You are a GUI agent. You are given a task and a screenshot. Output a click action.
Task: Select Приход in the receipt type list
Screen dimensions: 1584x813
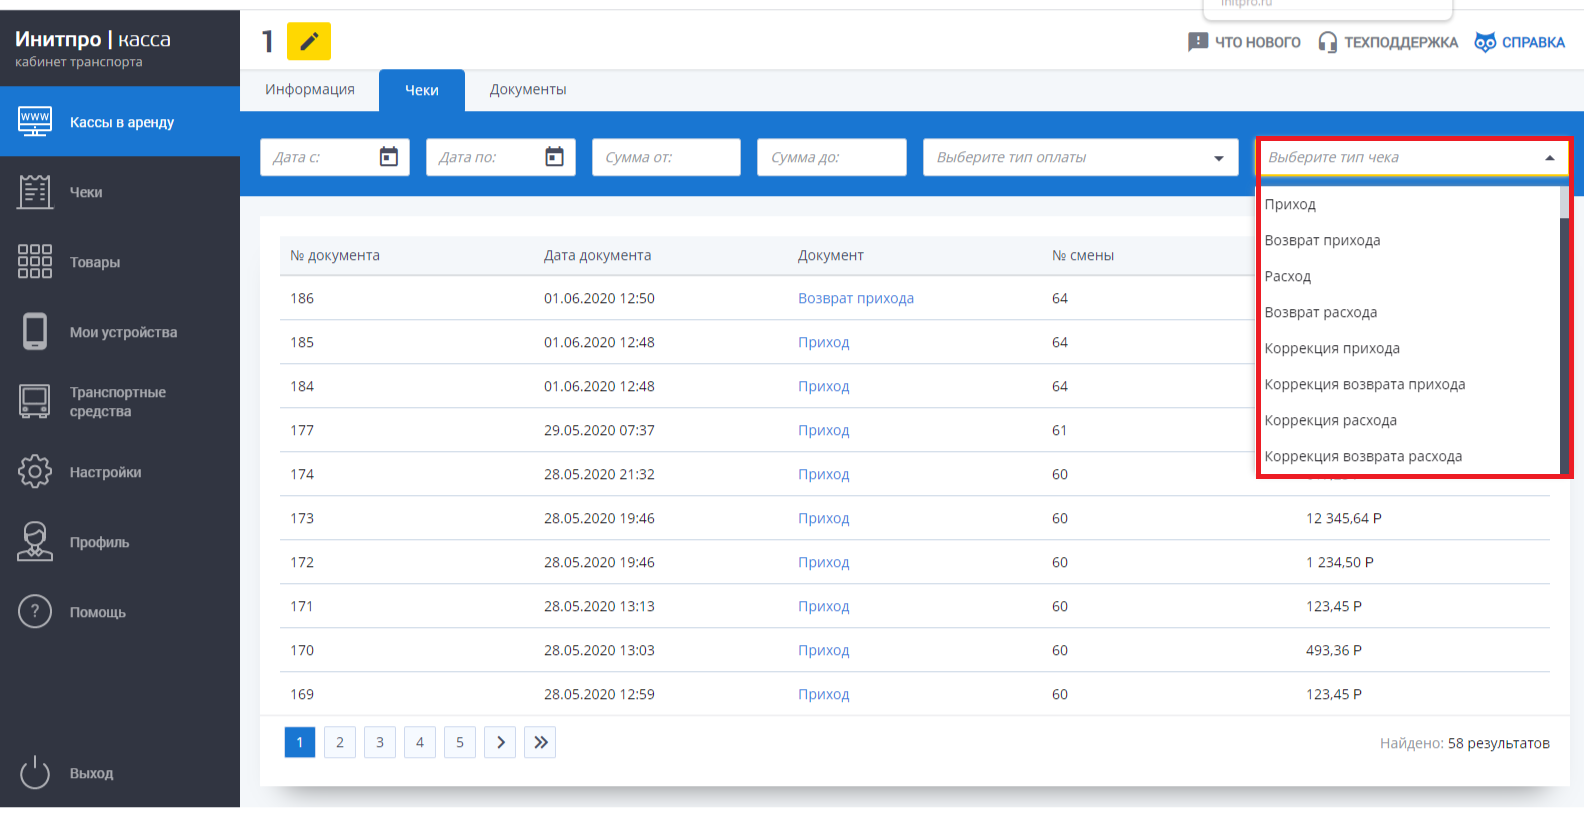click(x=1410, y=204)
